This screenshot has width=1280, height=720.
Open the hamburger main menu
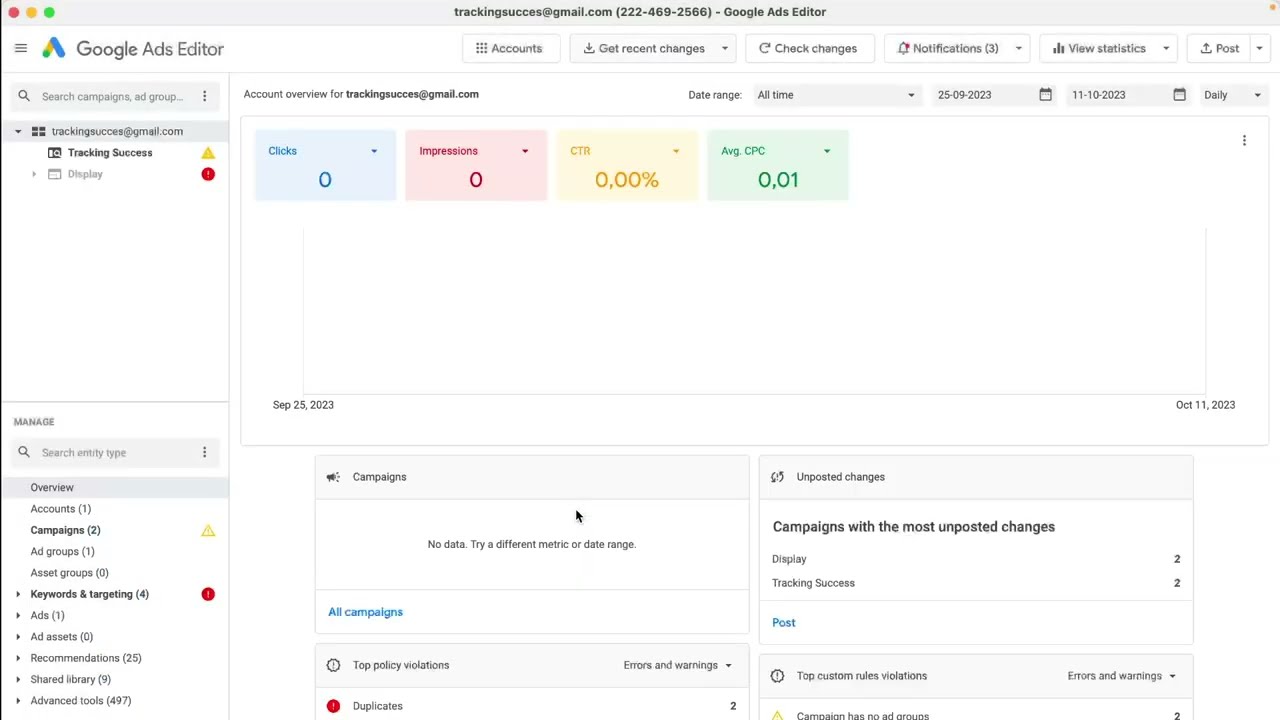pos(21,48)
